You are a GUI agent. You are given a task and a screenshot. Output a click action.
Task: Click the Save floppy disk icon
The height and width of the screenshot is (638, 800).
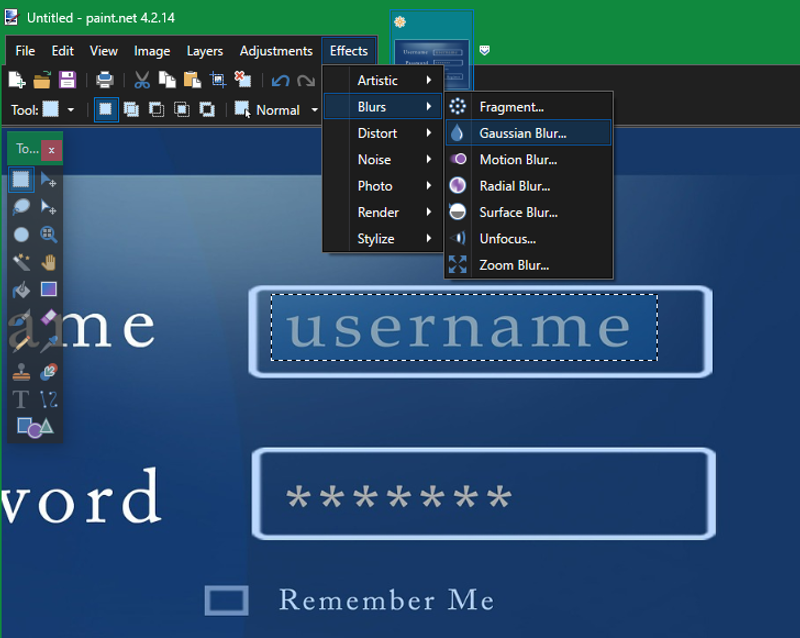(67, 80)
